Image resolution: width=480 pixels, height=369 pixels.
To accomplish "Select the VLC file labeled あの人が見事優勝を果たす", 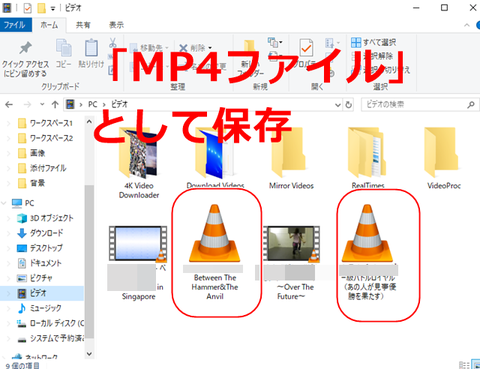I will coord(368,252).
